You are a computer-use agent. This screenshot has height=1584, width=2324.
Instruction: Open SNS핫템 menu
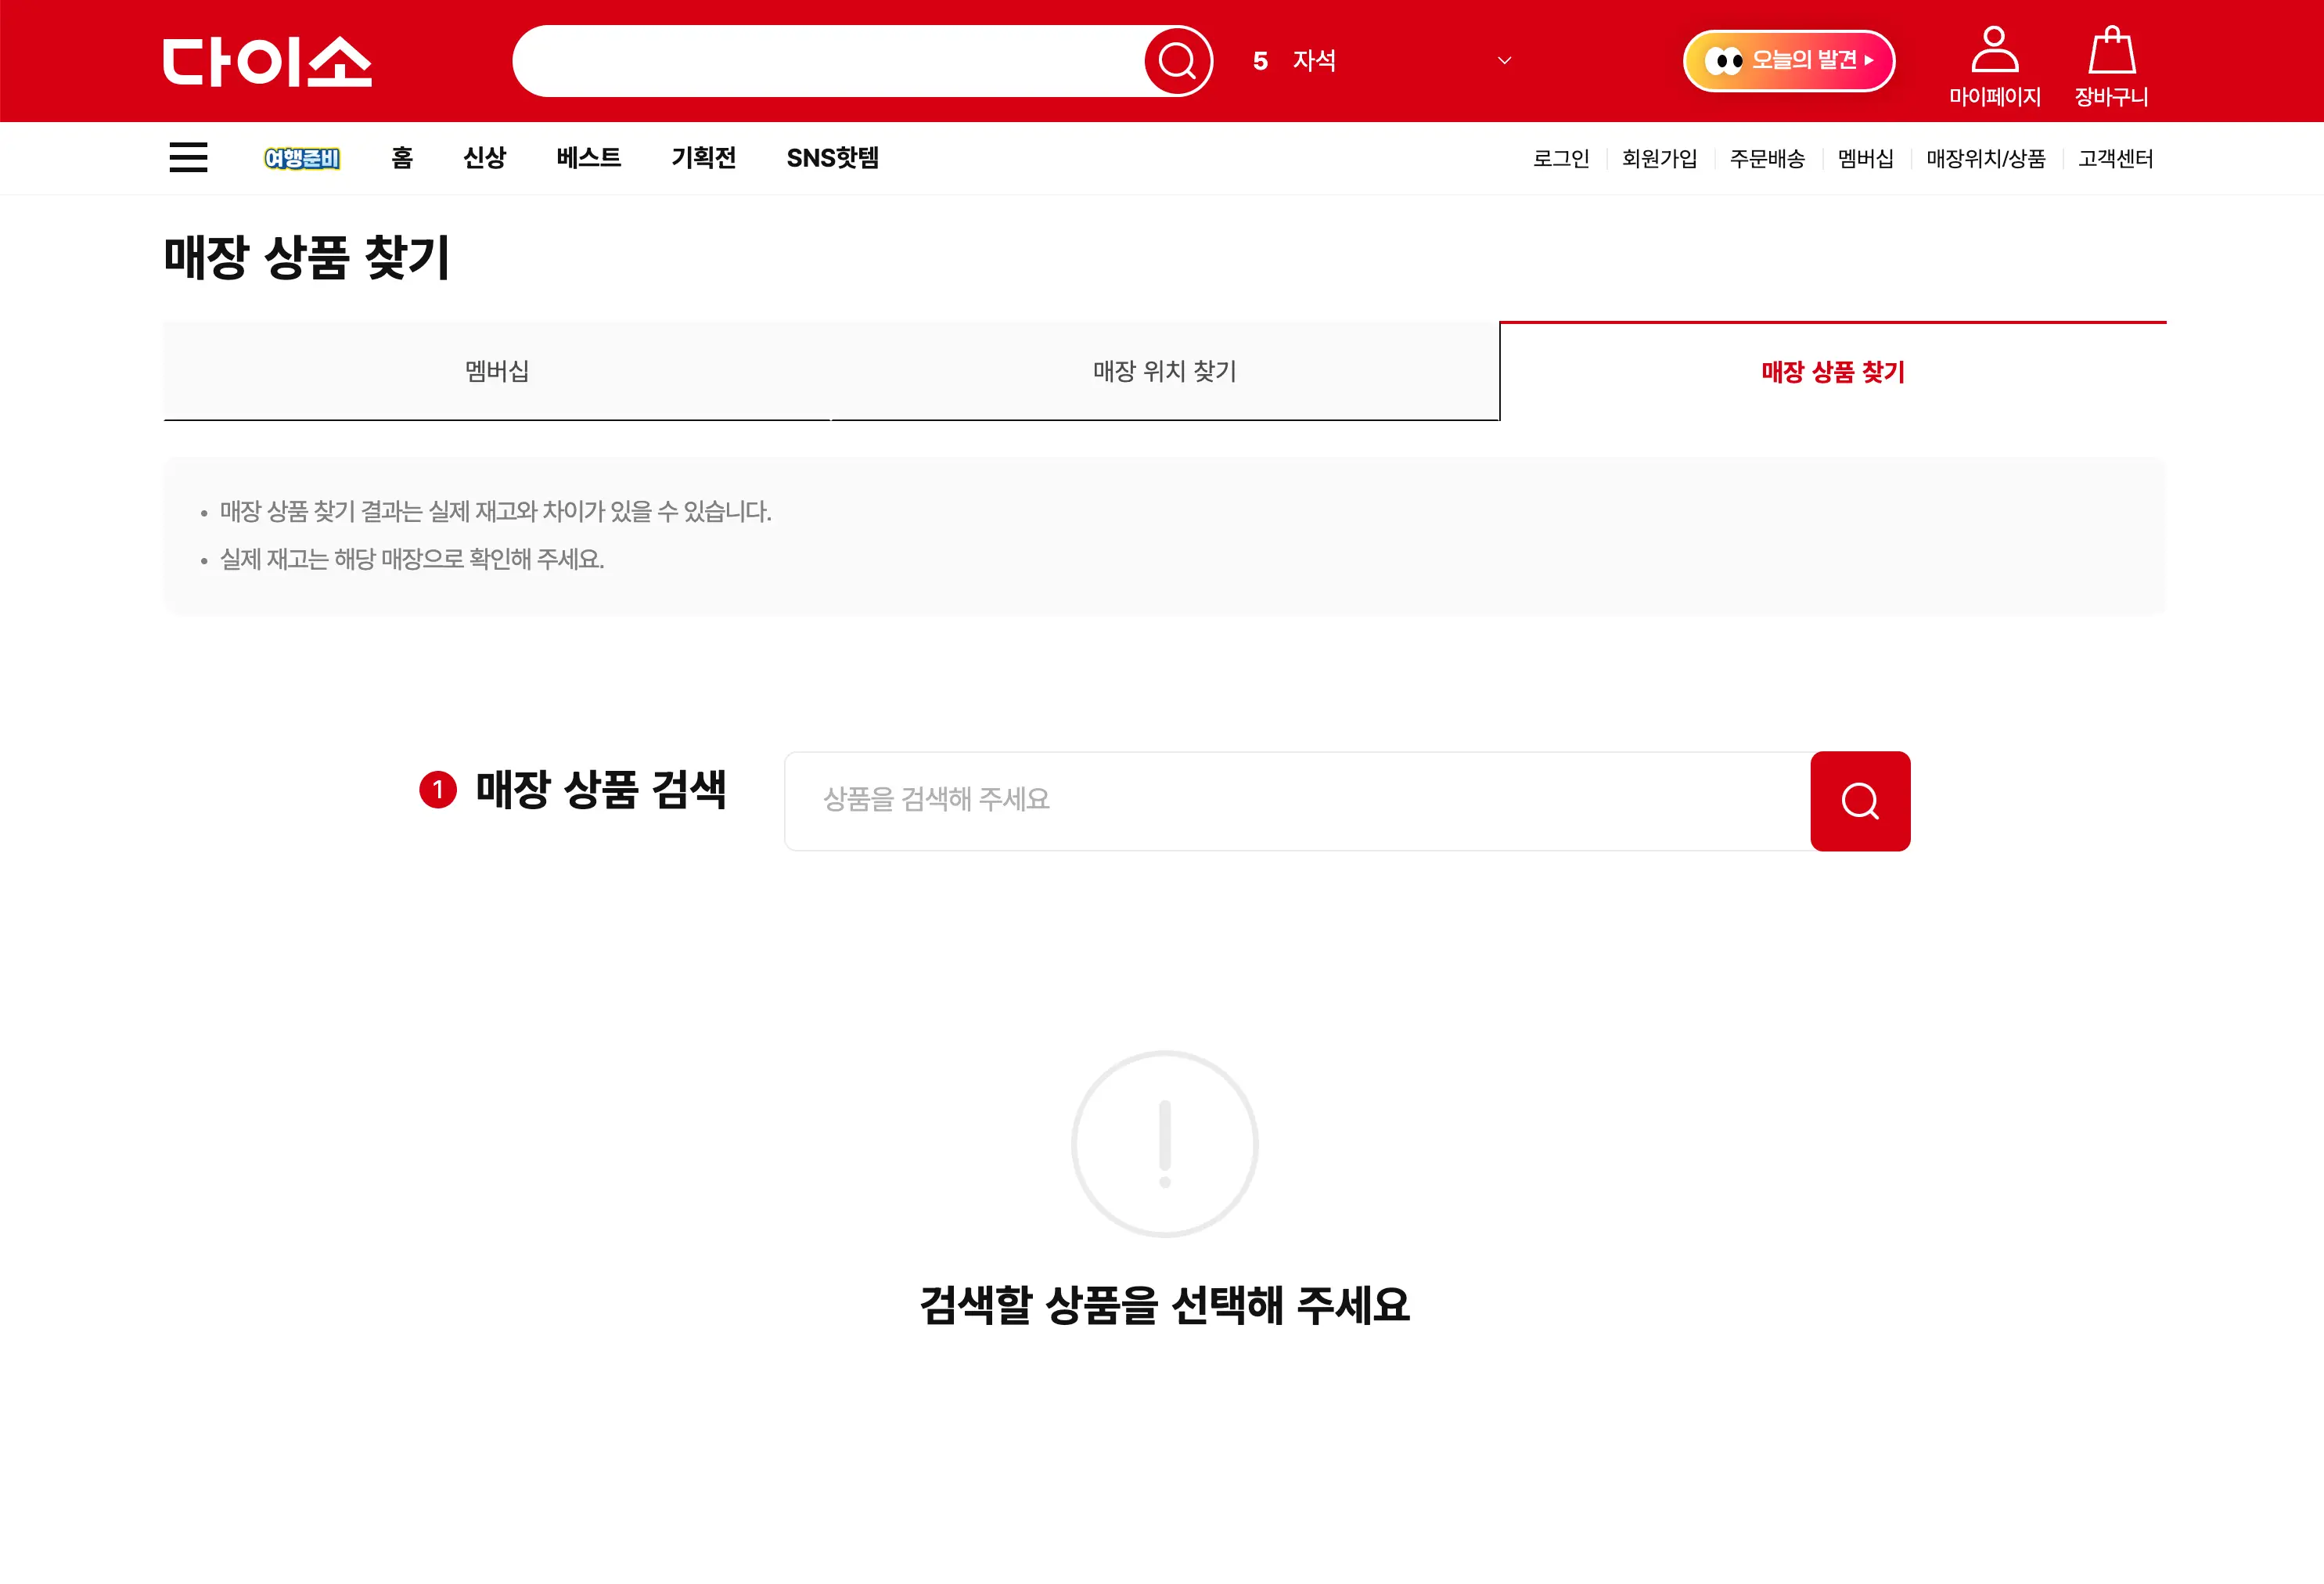pyautogui.click(x=832, y=158)
